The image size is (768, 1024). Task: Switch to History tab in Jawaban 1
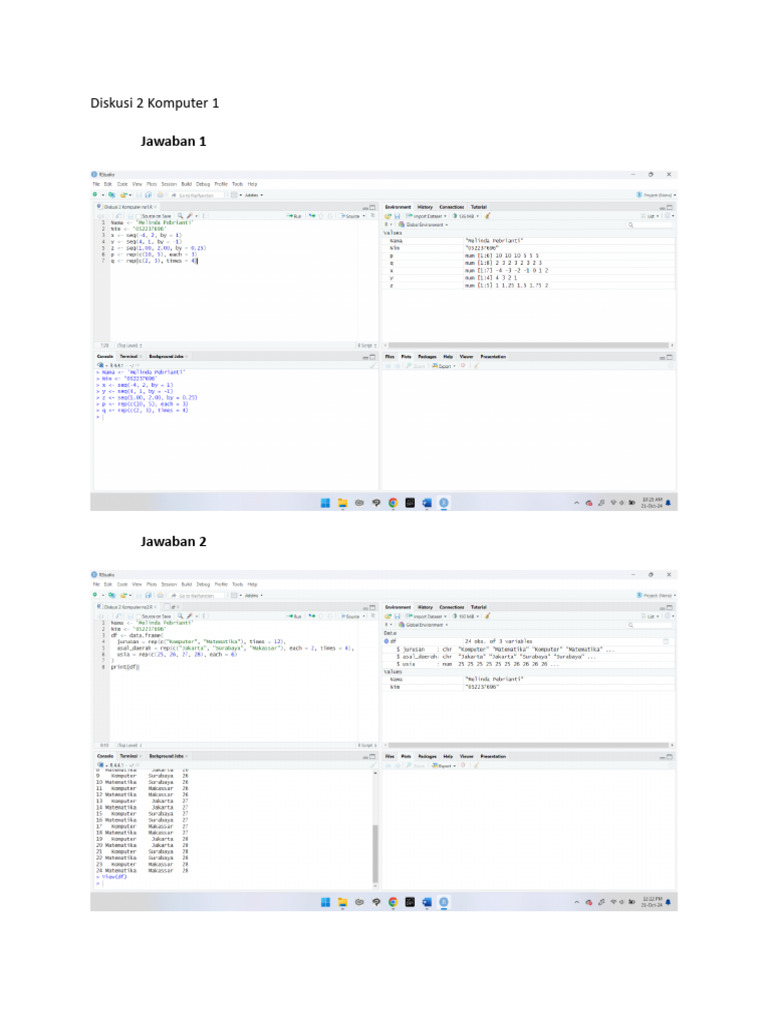(x=425, y=207)
